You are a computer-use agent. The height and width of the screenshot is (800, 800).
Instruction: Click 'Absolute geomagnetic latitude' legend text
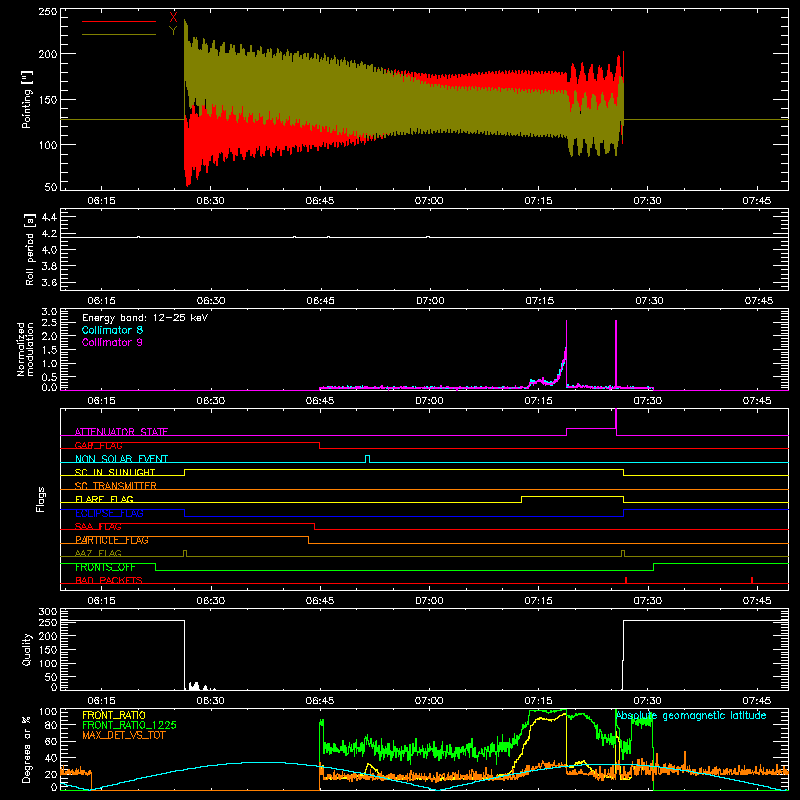pos(691,715)
